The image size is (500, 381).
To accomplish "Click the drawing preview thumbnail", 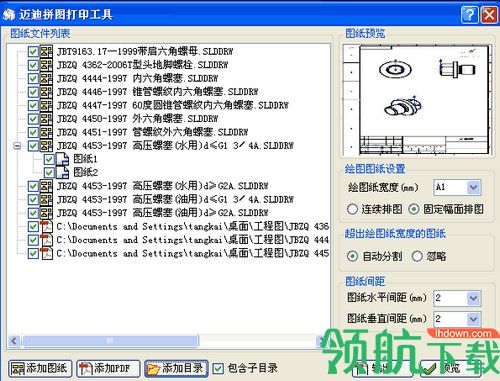I will point(417,100).
